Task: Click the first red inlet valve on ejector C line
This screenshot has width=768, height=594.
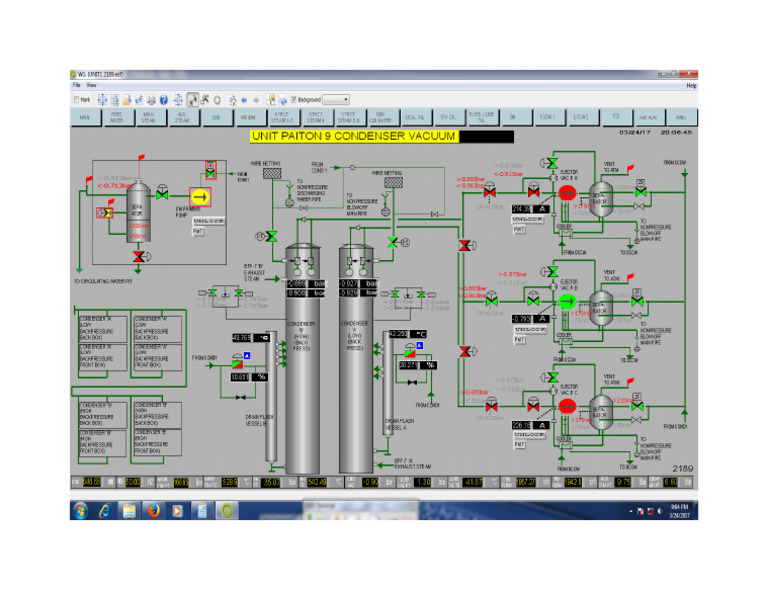Action: pos(491,404)
